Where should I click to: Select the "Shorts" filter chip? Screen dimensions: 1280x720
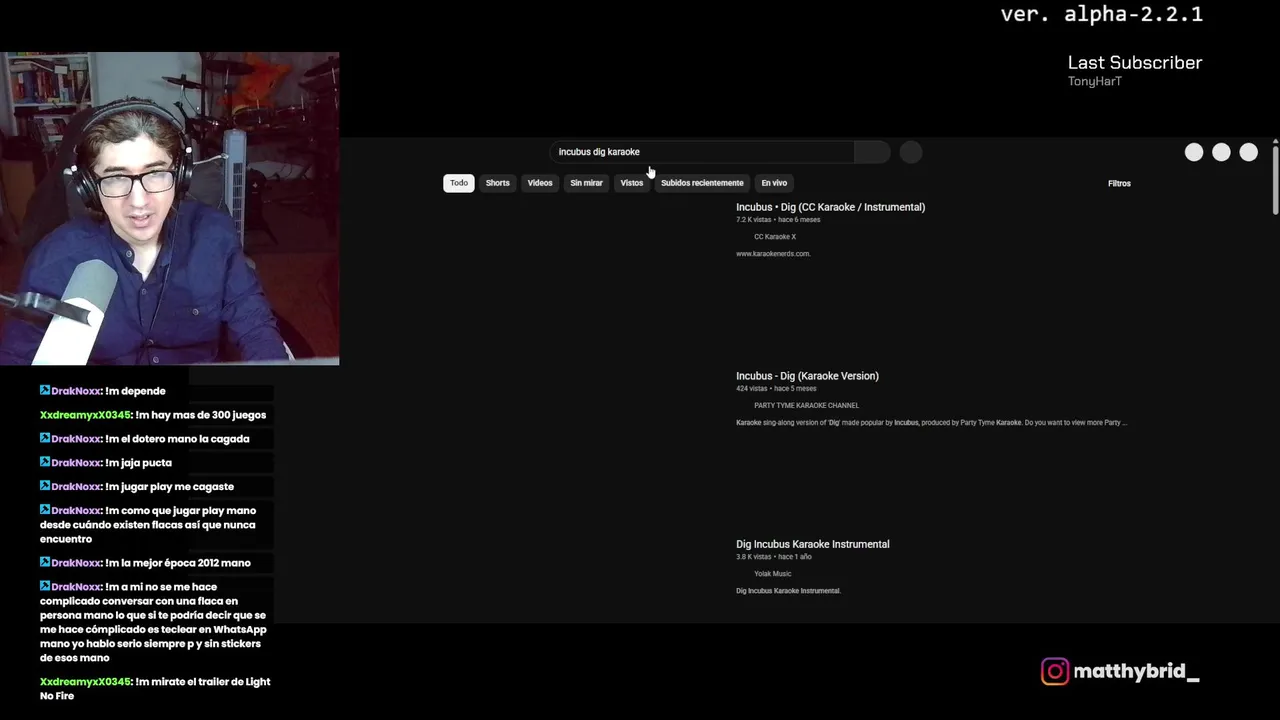coord(498,183)
